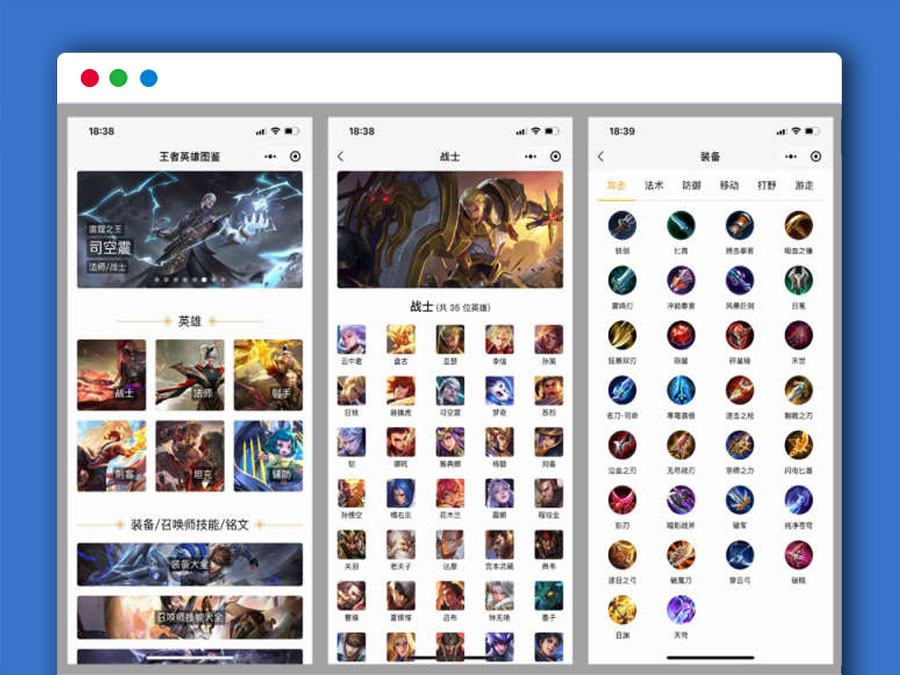900x675 pixels.
Task: Go back from the 装备 page
Action: pos(601,157)
